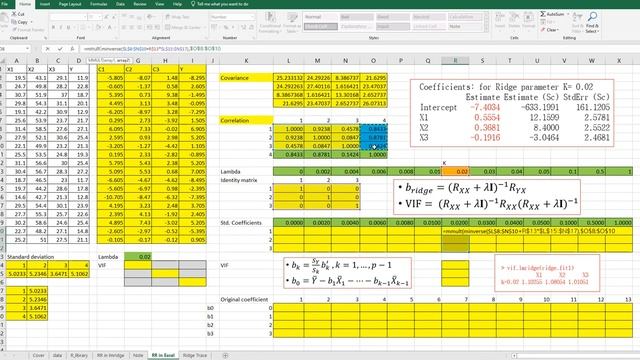Click the AutoSum sigma button
The height and width of the screenshot is (360, 640).
tap(552, 14)
